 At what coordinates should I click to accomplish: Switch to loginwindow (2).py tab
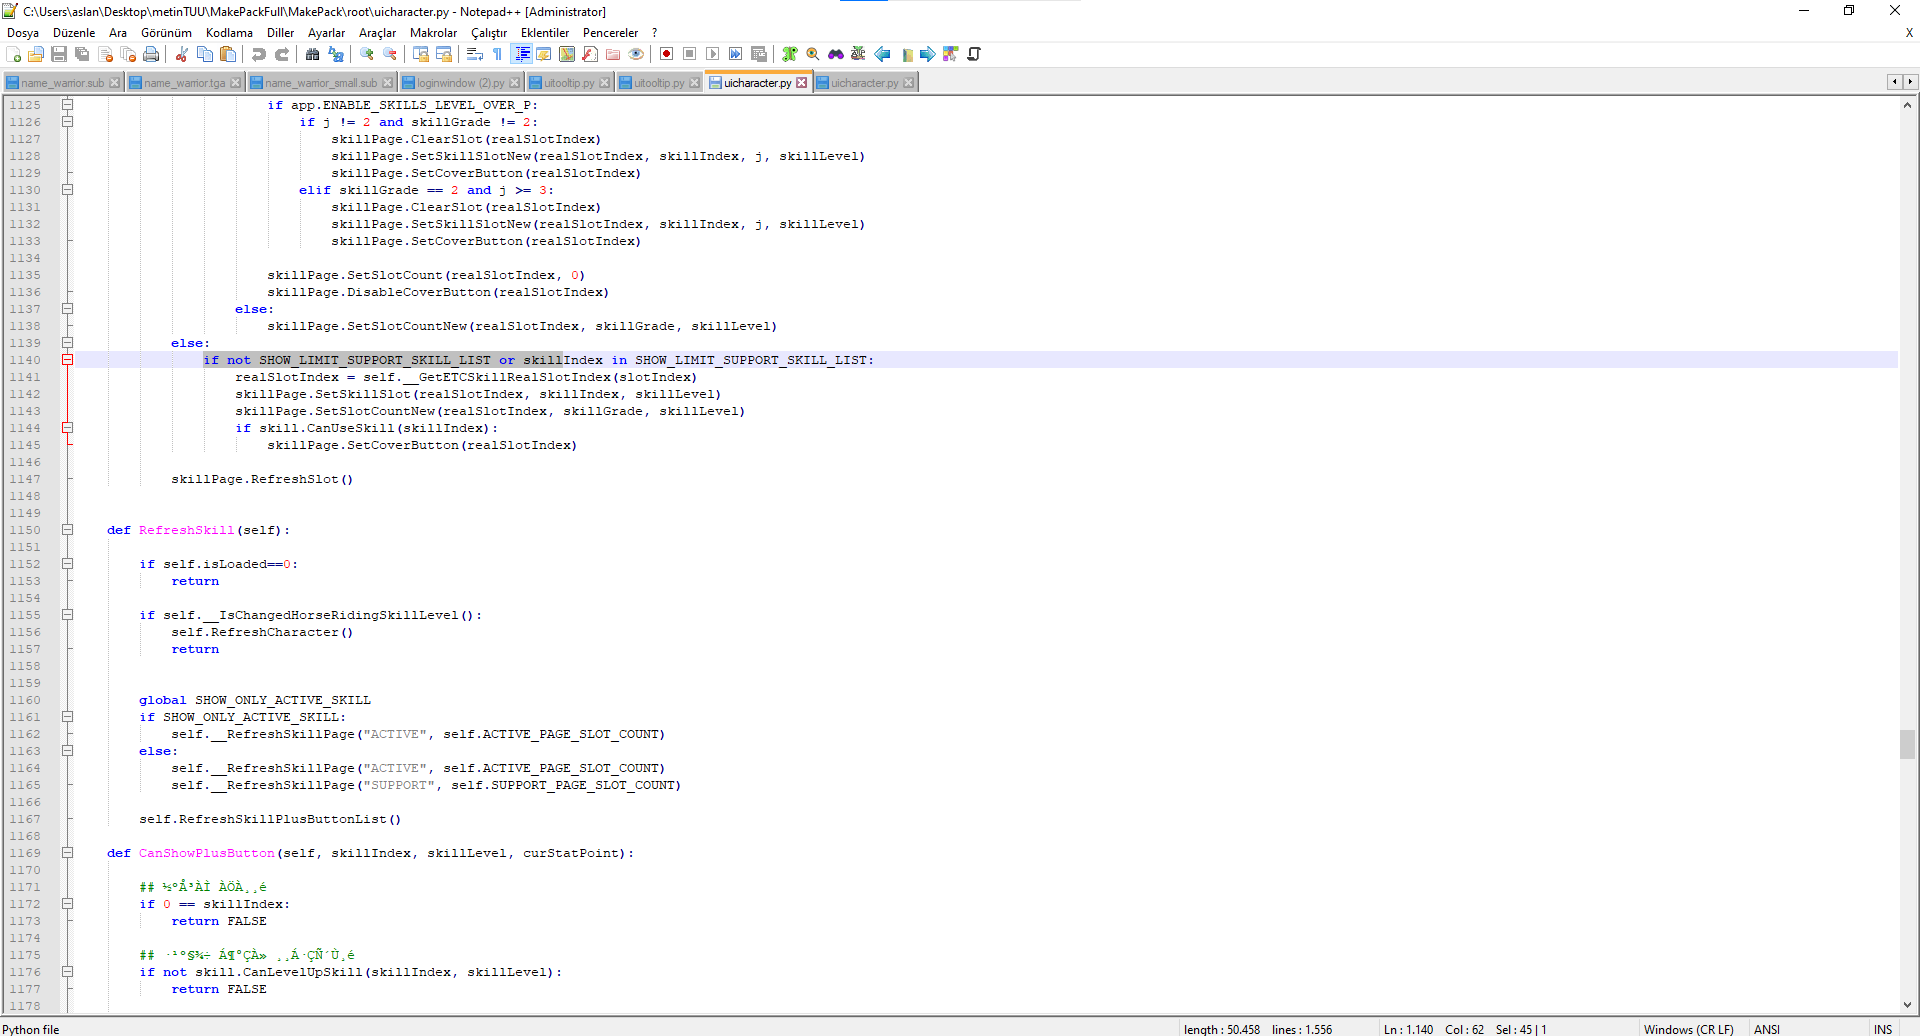coord(461,83)
